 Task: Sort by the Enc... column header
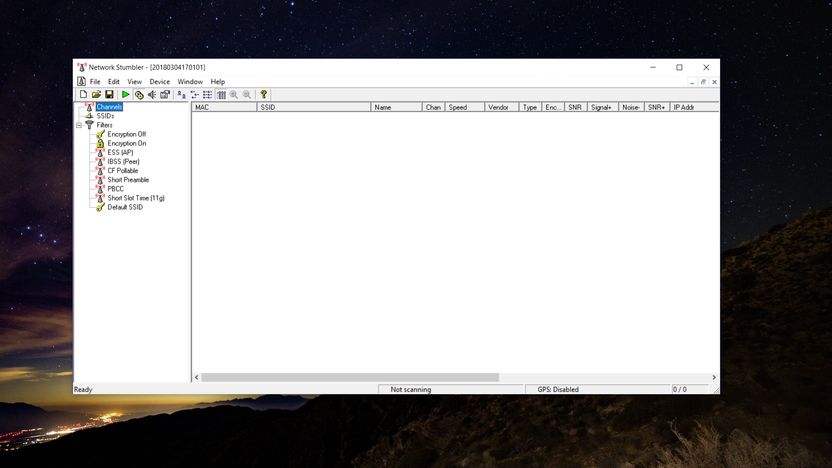pyautogui.click(x=553, y=107)
